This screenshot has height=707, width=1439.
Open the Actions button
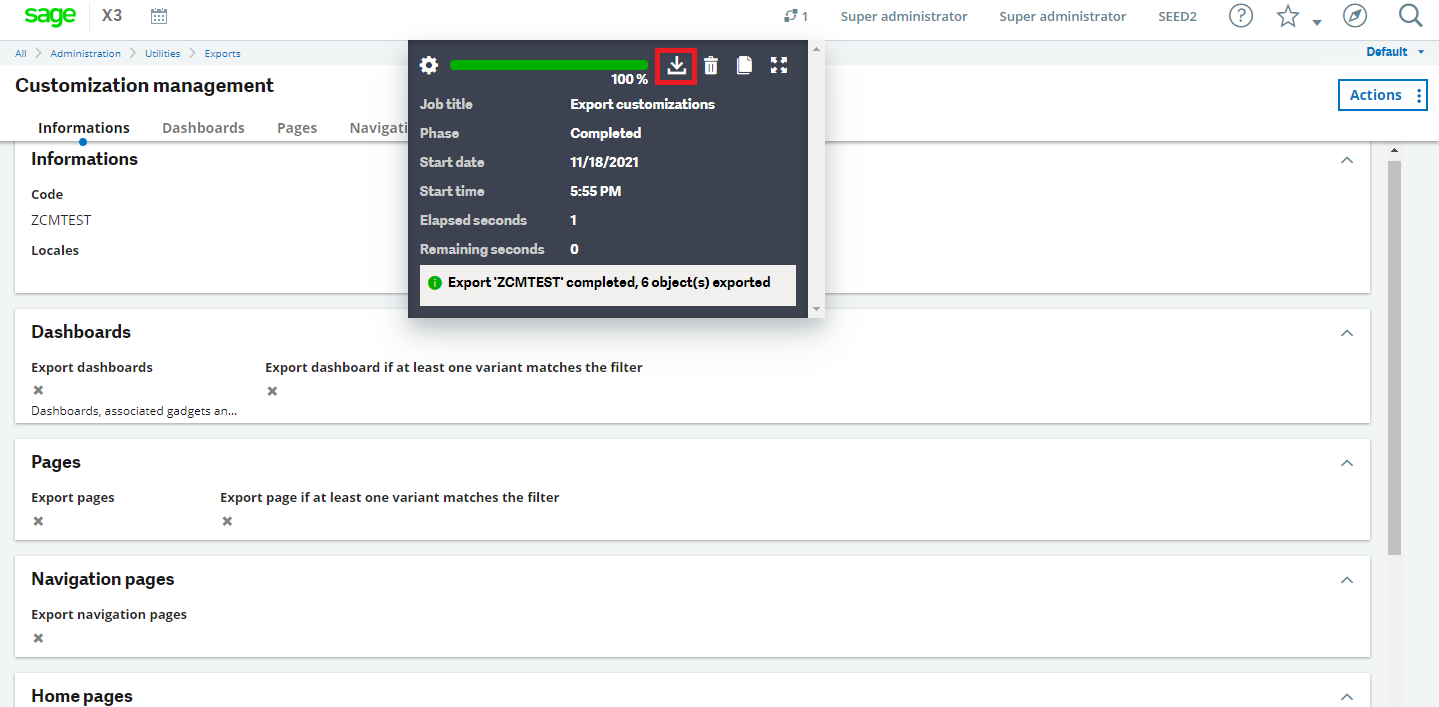click(x=1381, y=94)
